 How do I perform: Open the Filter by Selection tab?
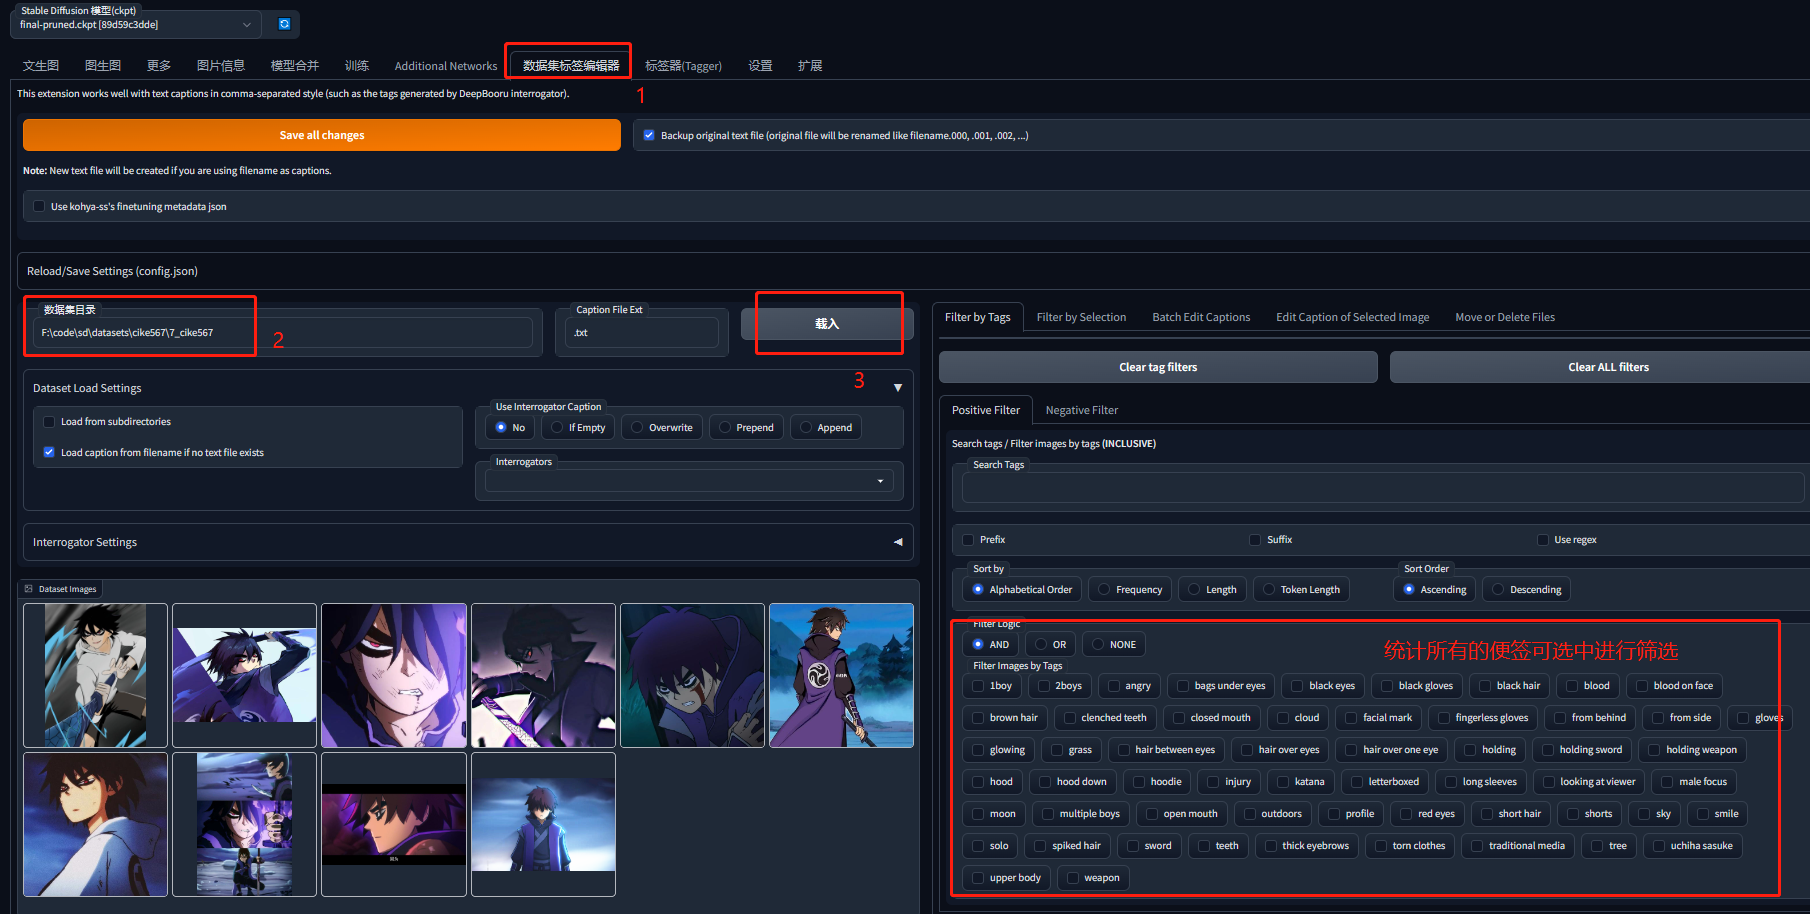tap(1081, 317)
